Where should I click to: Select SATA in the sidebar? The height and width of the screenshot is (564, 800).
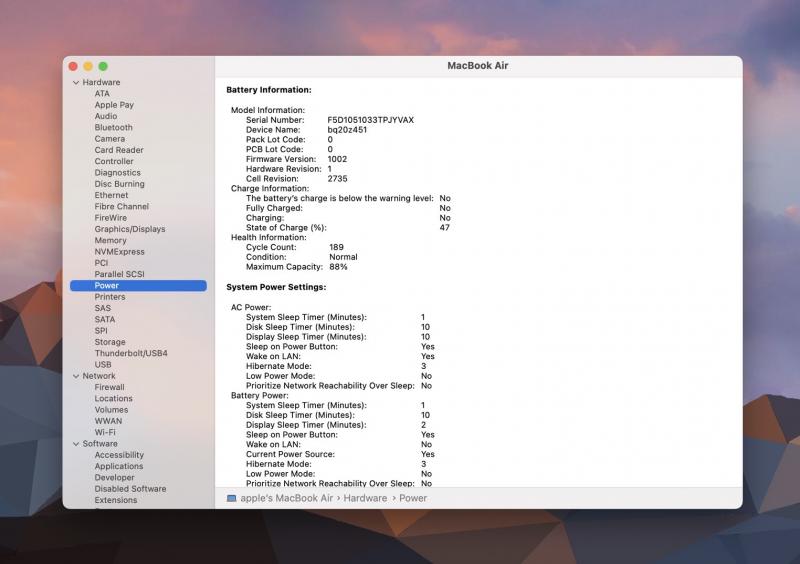click(x=105, y=320)
